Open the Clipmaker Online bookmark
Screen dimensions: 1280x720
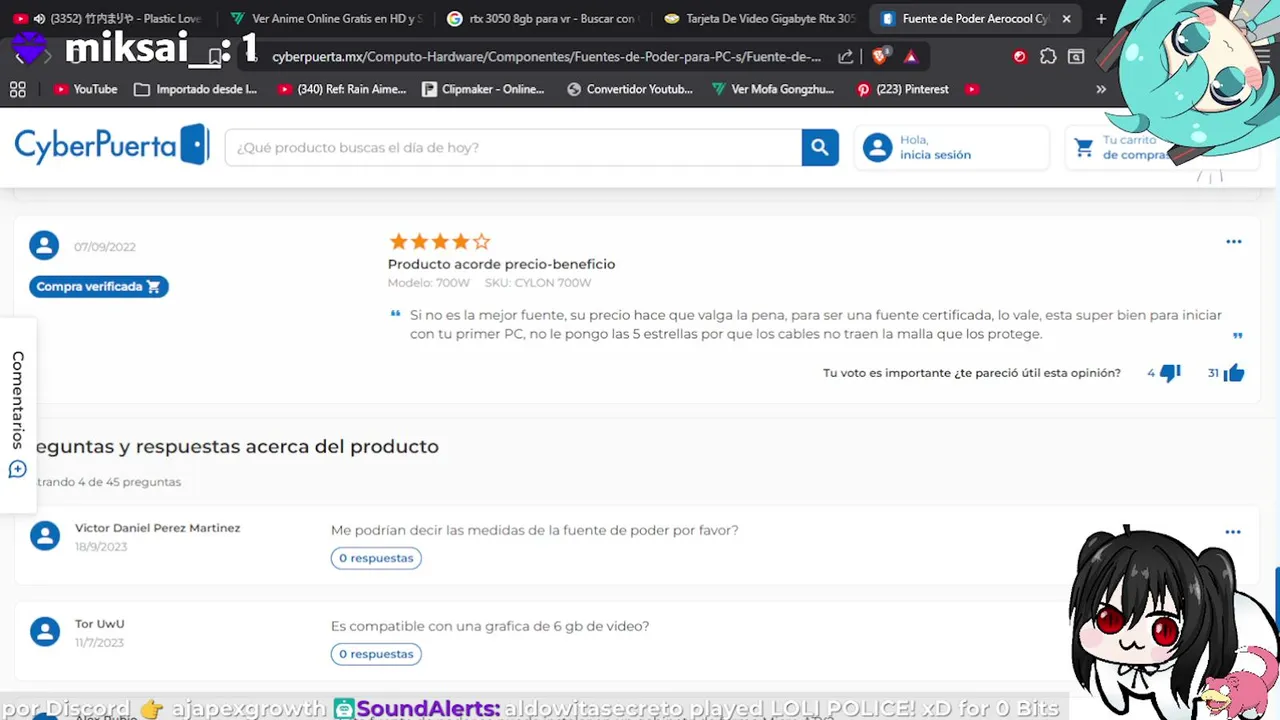coord(484,89)
